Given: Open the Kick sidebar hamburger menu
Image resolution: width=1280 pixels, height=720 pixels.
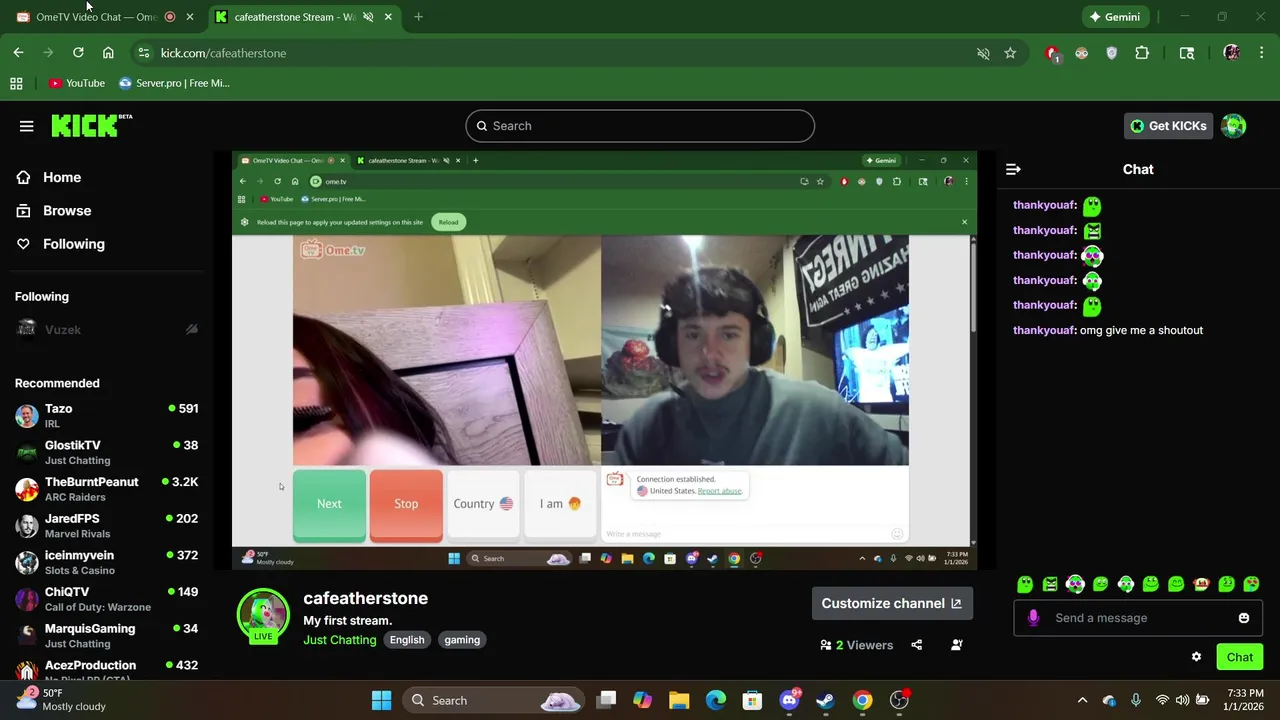Looking at the screenshot, I should pos(26,126).
